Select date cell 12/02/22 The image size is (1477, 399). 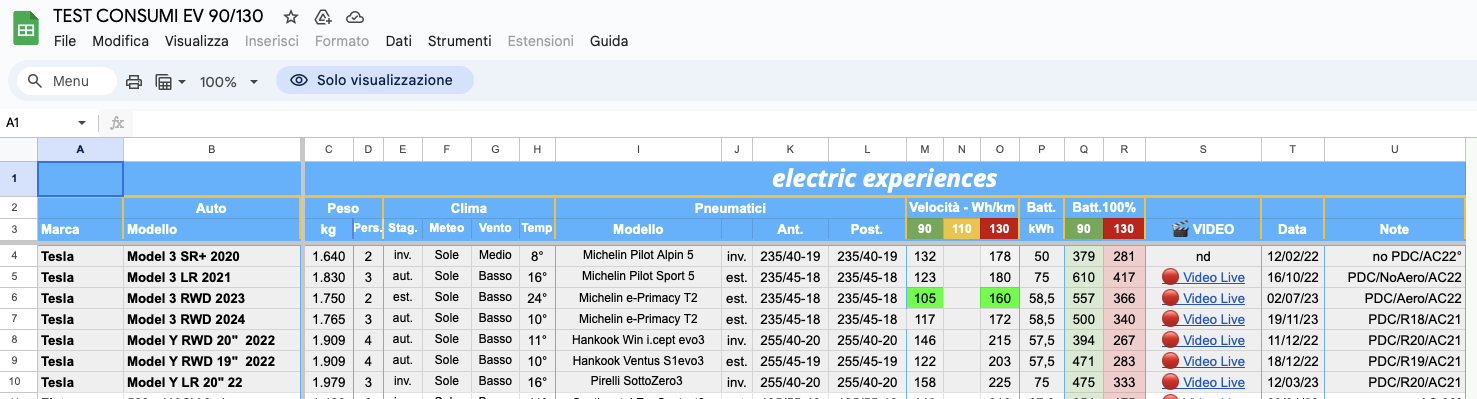click(1292, 256)
